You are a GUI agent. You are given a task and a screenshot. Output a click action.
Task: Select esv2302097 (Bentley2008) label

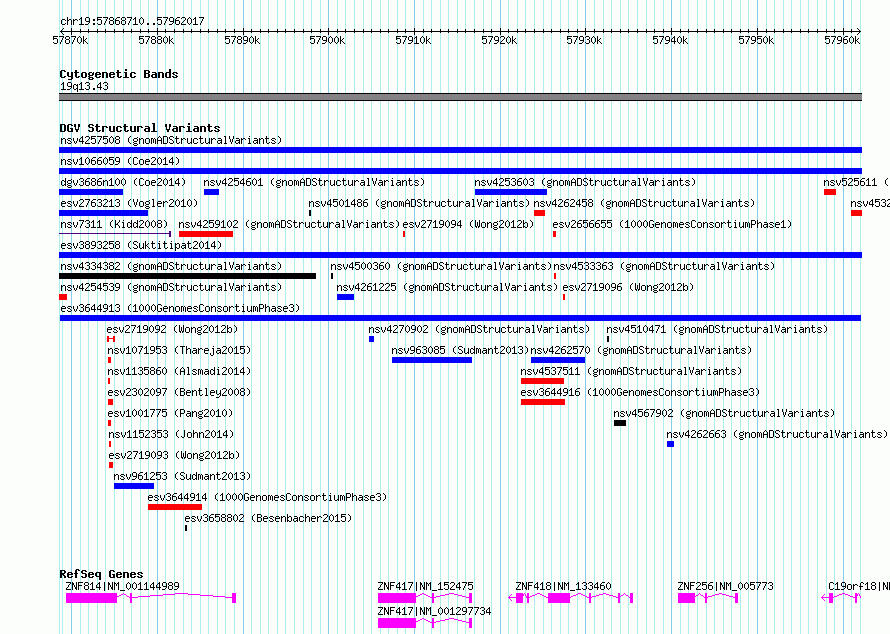(x=179, y=392)
